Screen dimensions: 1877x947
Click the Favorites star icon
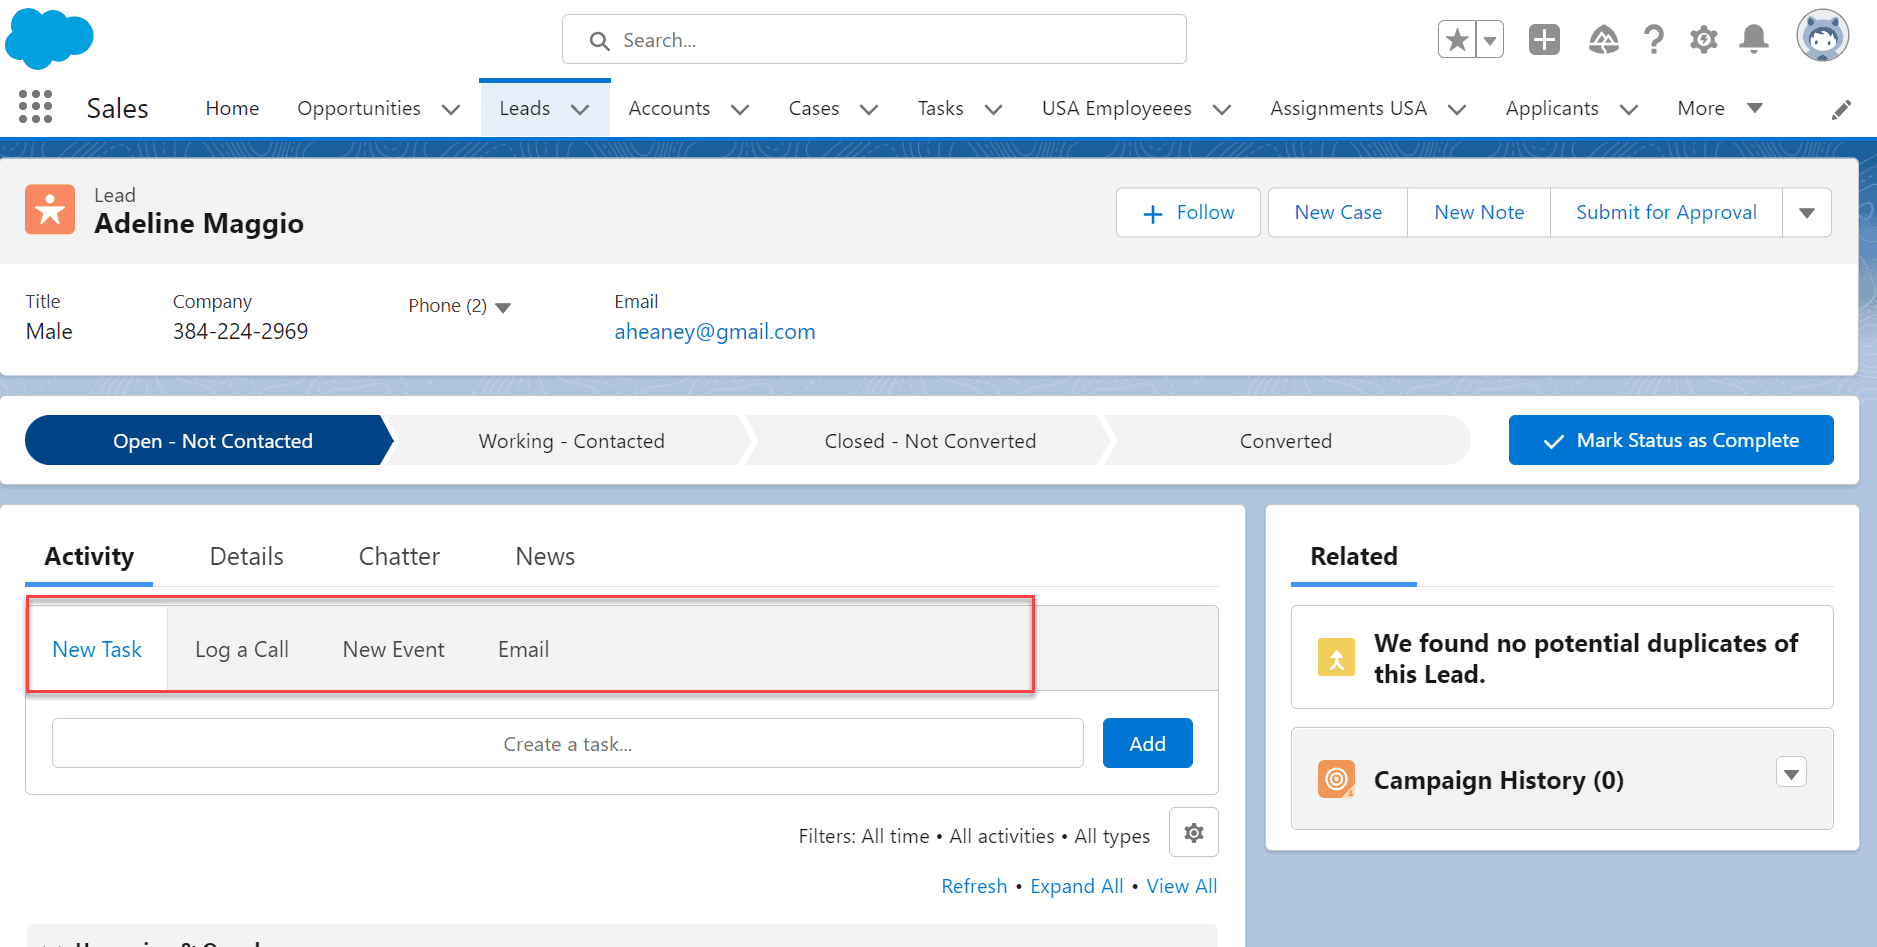tap(1456, 38)
